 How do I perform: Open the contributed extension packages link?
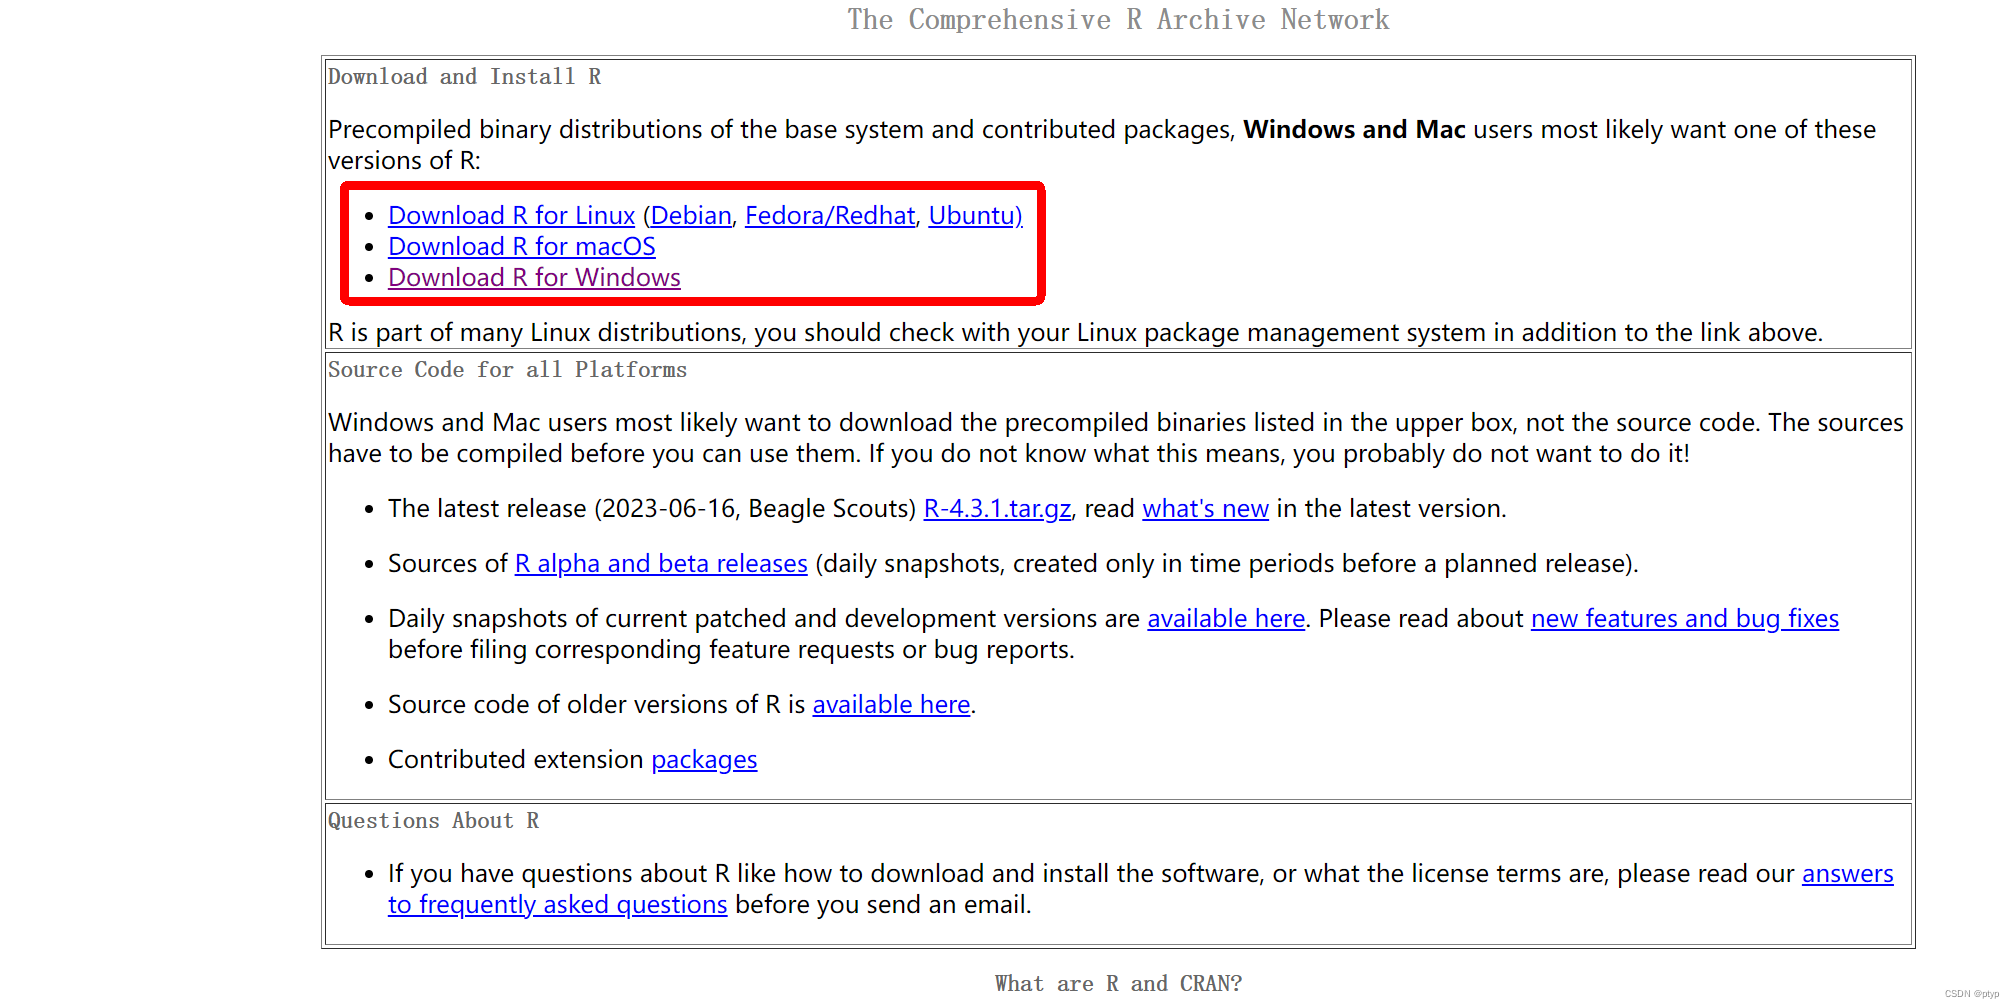(x=704, y=759)
